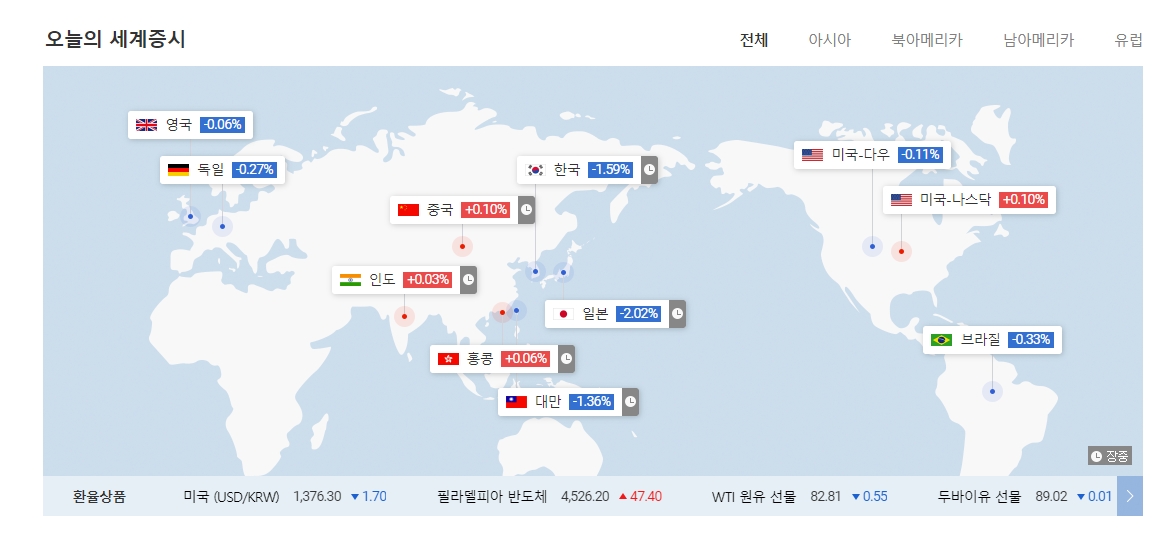Click the +0.06% change badge
Viewport: 1171px width, 545px height.
pos(526,359)
